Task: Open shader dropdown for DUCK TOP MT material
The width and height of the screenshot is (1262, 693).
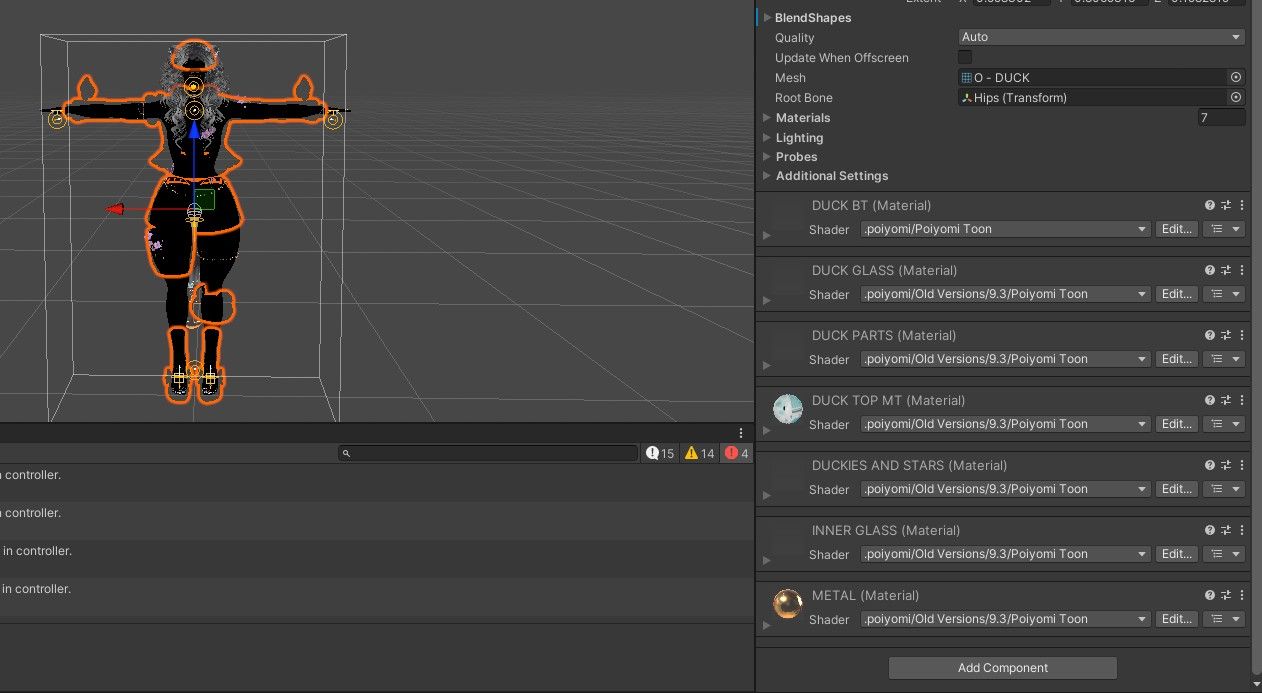Action: point(1005,424)
